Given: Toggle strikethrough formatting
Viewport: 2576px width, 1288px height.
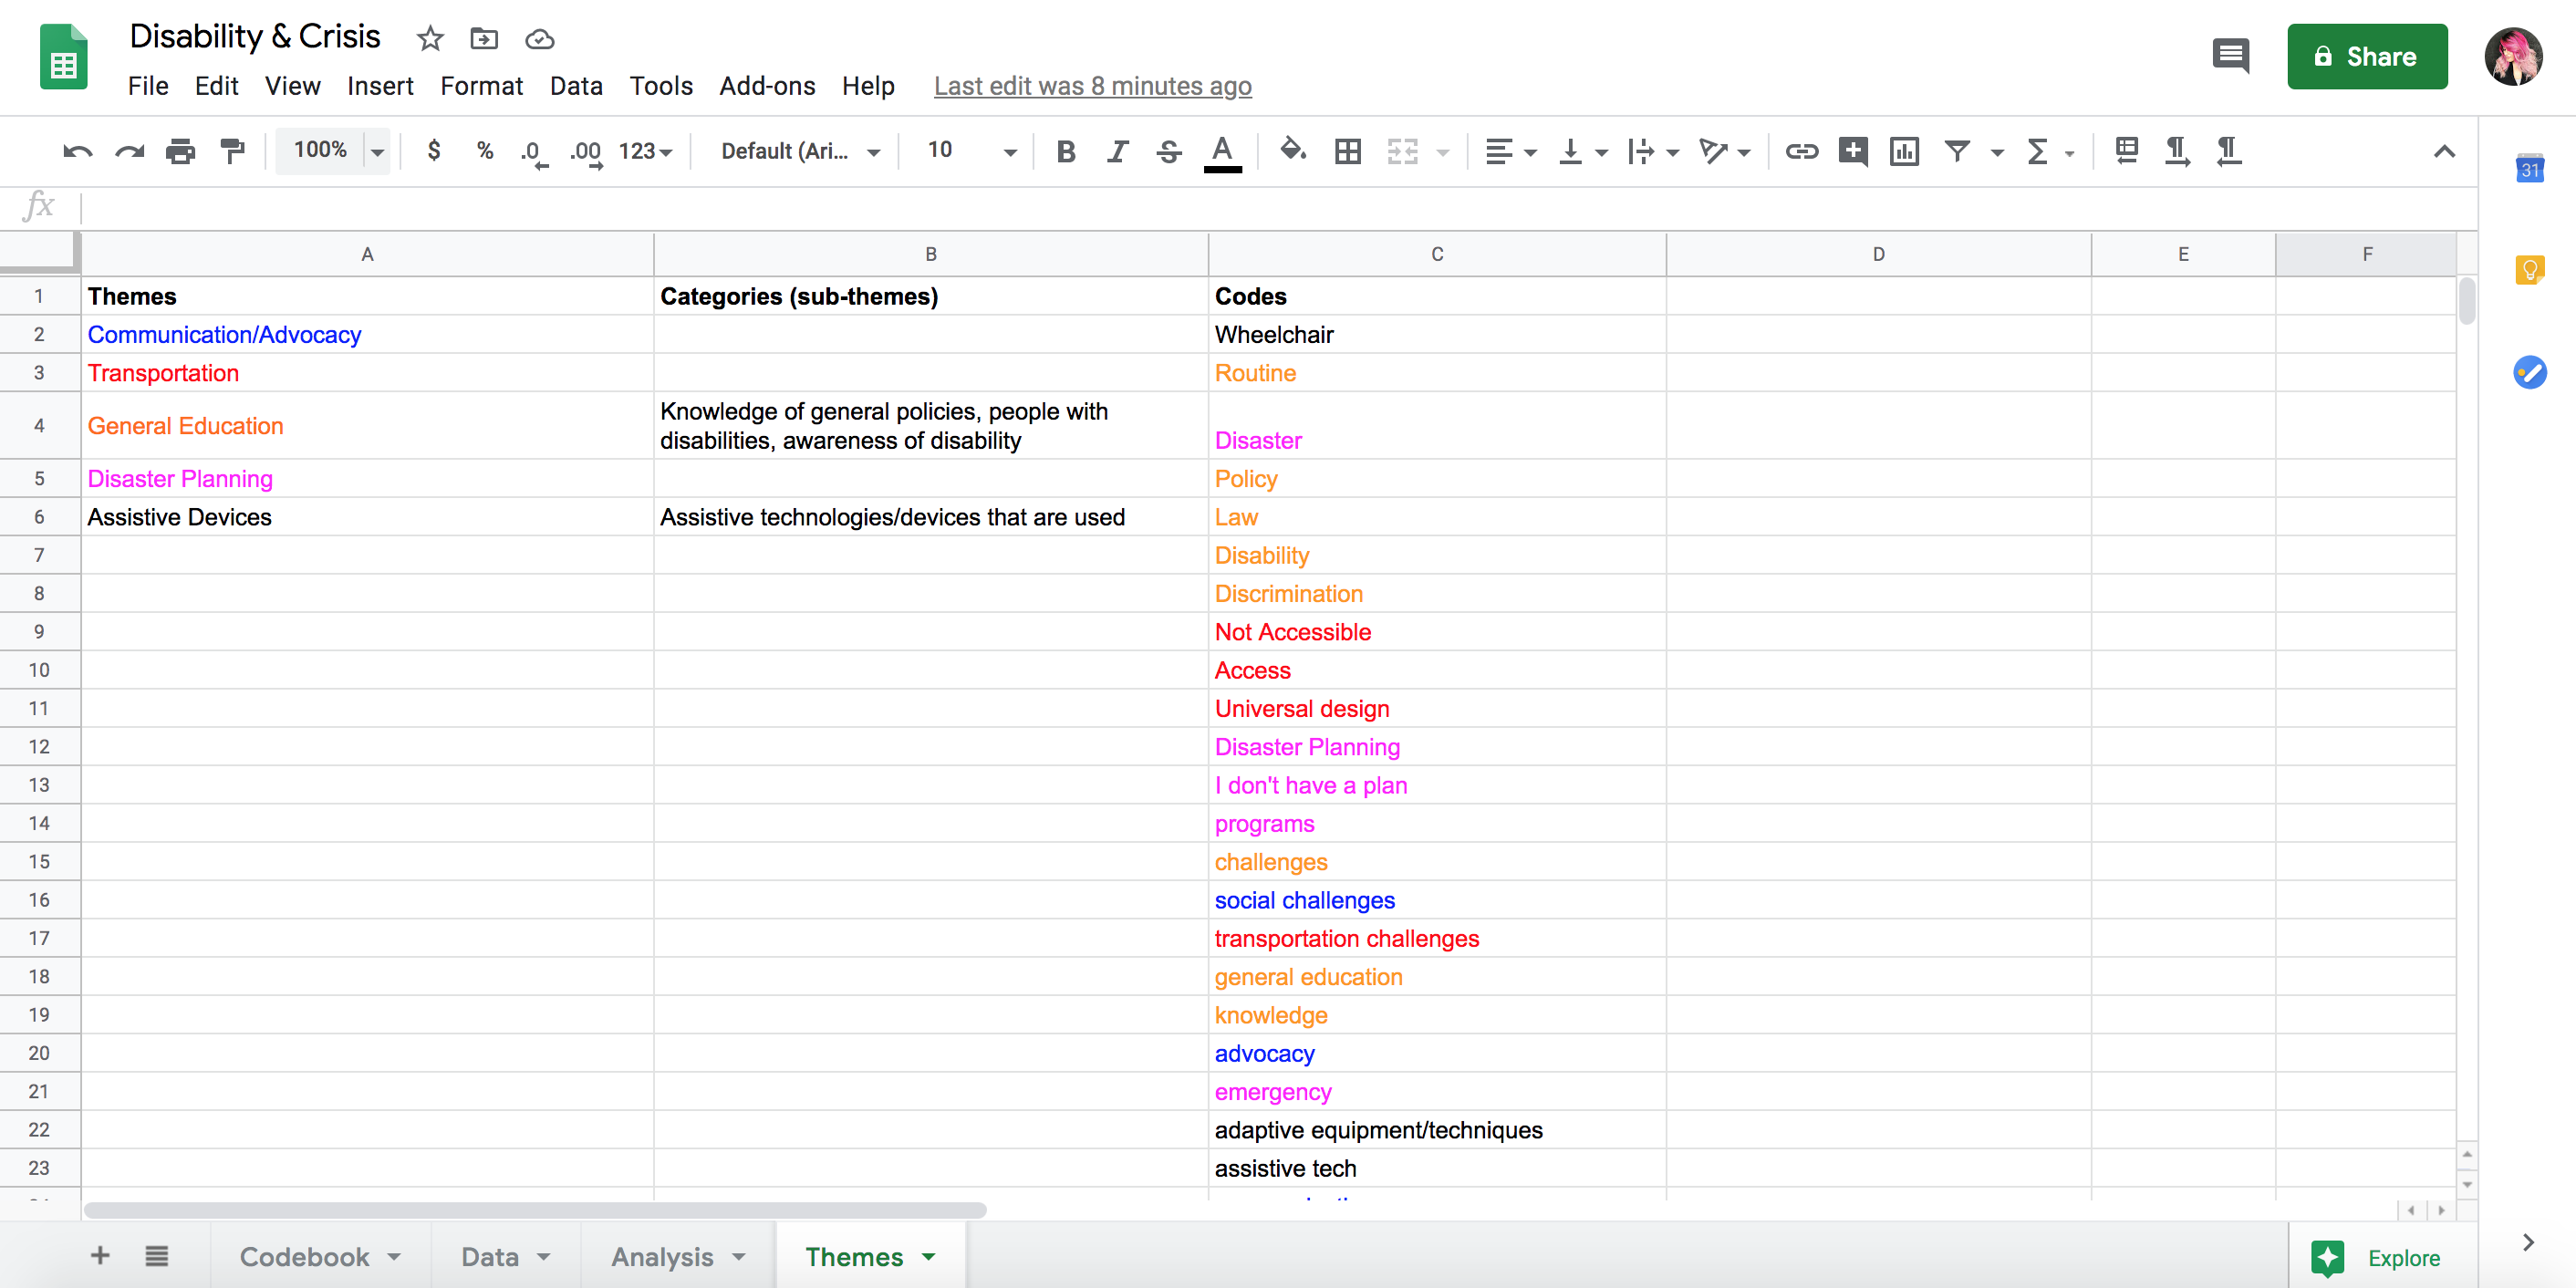Looking at the screenshot, I should pyautogui.click(x=1169, y=151).
